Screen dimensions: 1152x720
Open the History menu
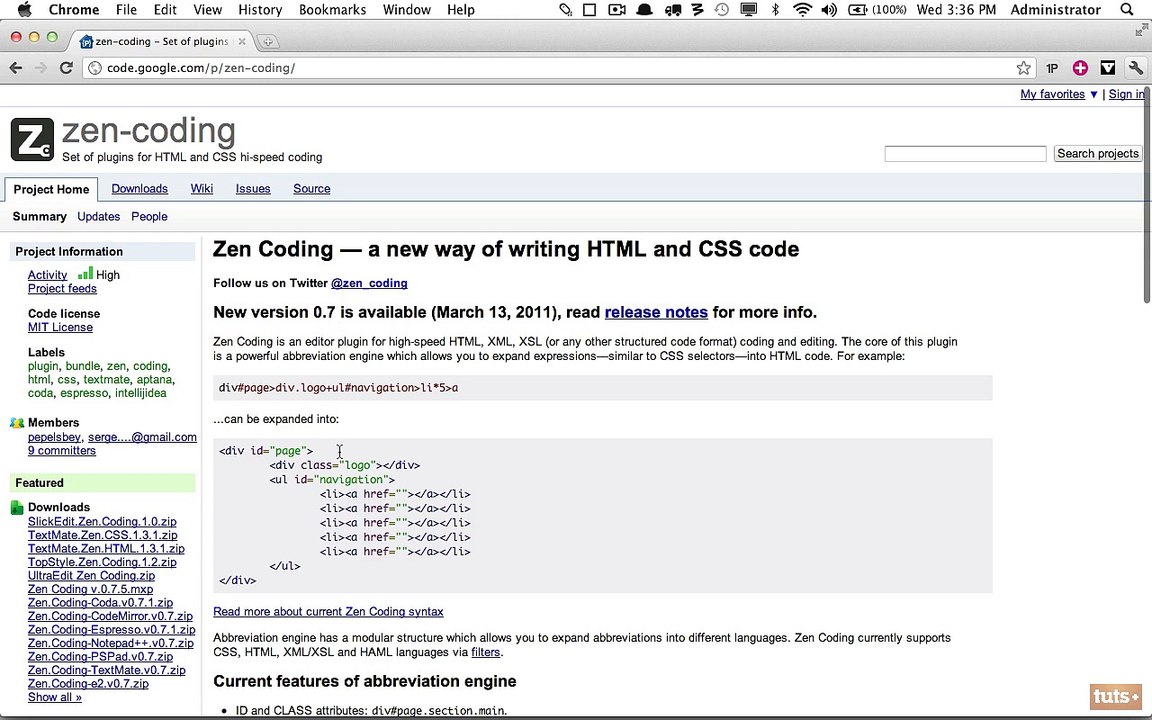pyautogui.click(x=260, y=10)
